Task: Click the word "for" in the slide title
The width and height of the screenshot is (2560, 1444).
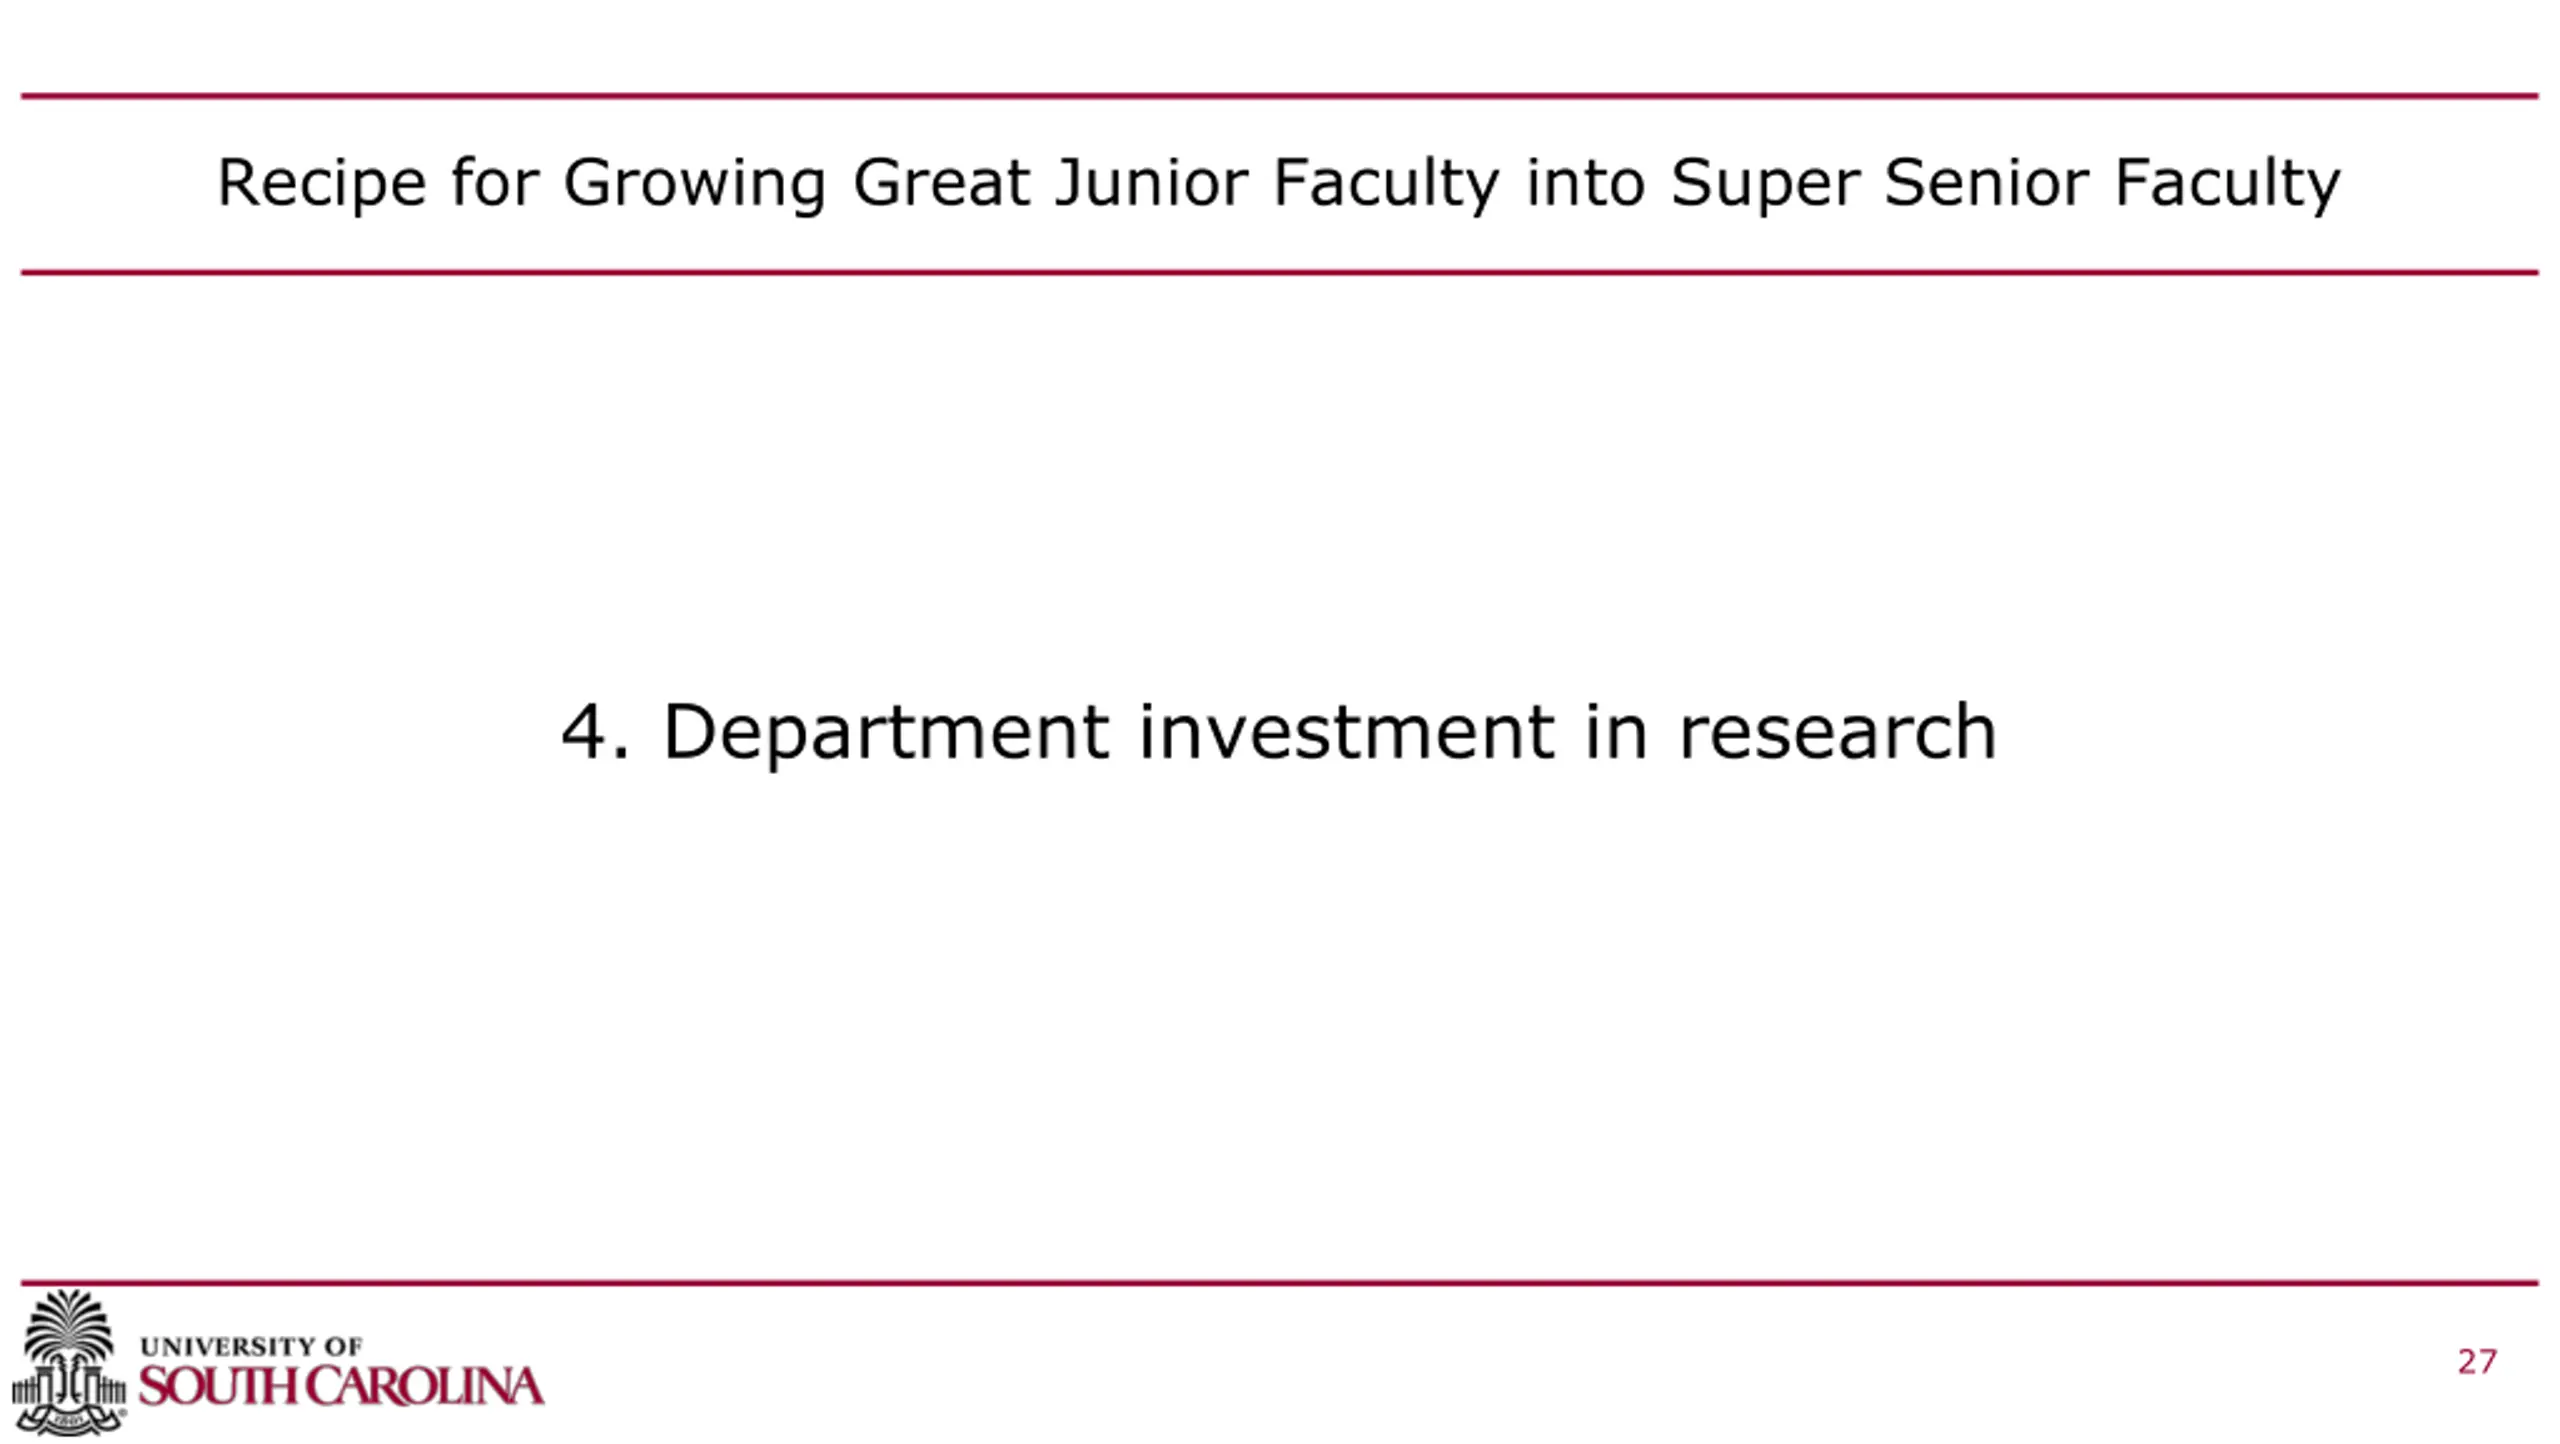Action: pyautogui.click(x=495, y=182)
